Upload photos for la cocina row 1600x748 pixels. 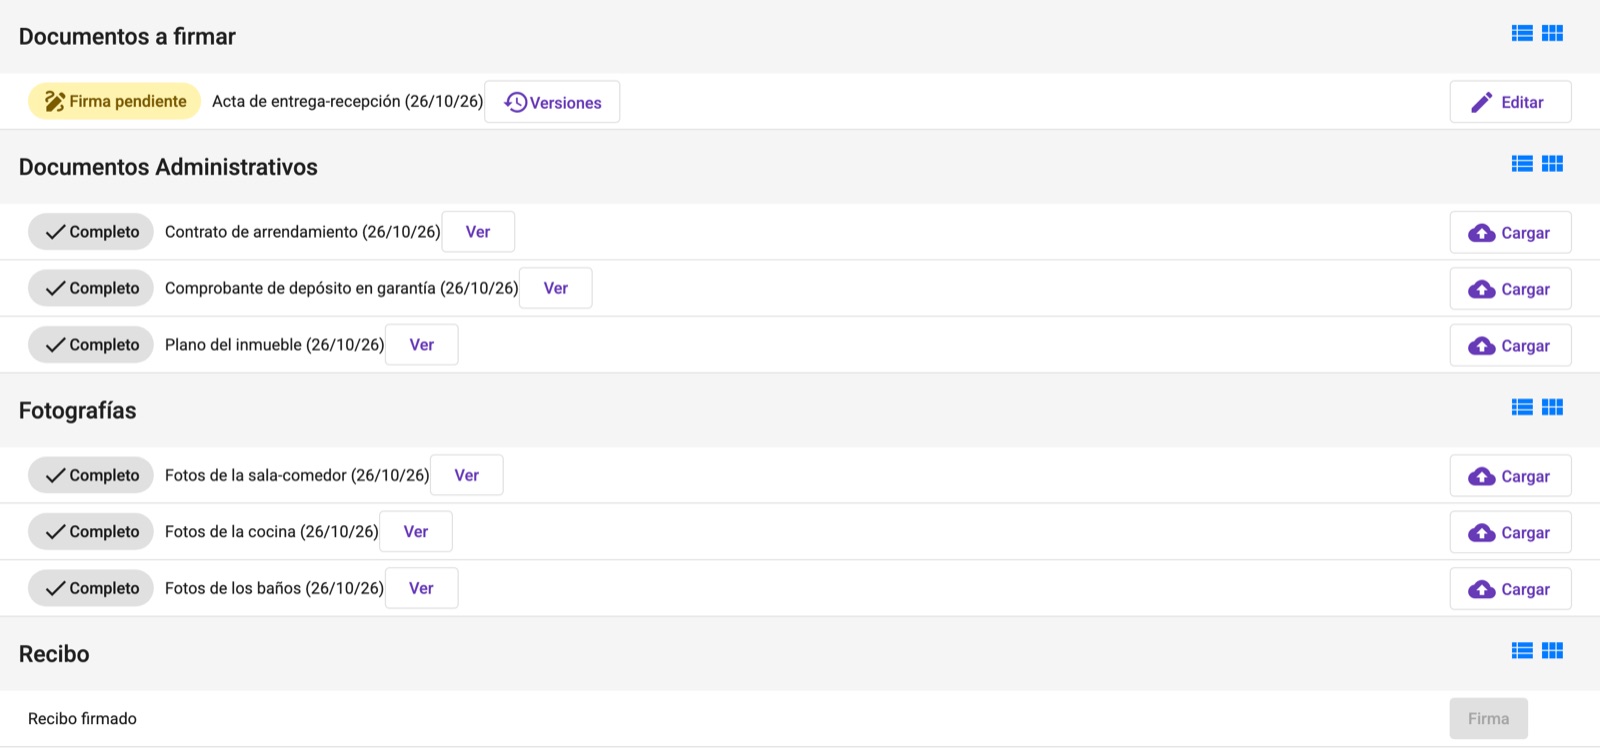coord(1510,532)
